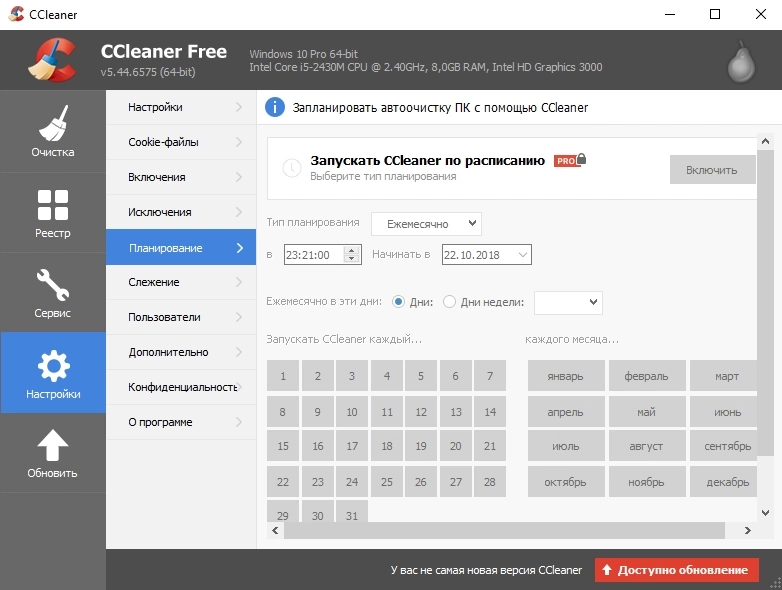Expand the Начинать в date picker
782x590 pixels.
click(x=522, y=255)
